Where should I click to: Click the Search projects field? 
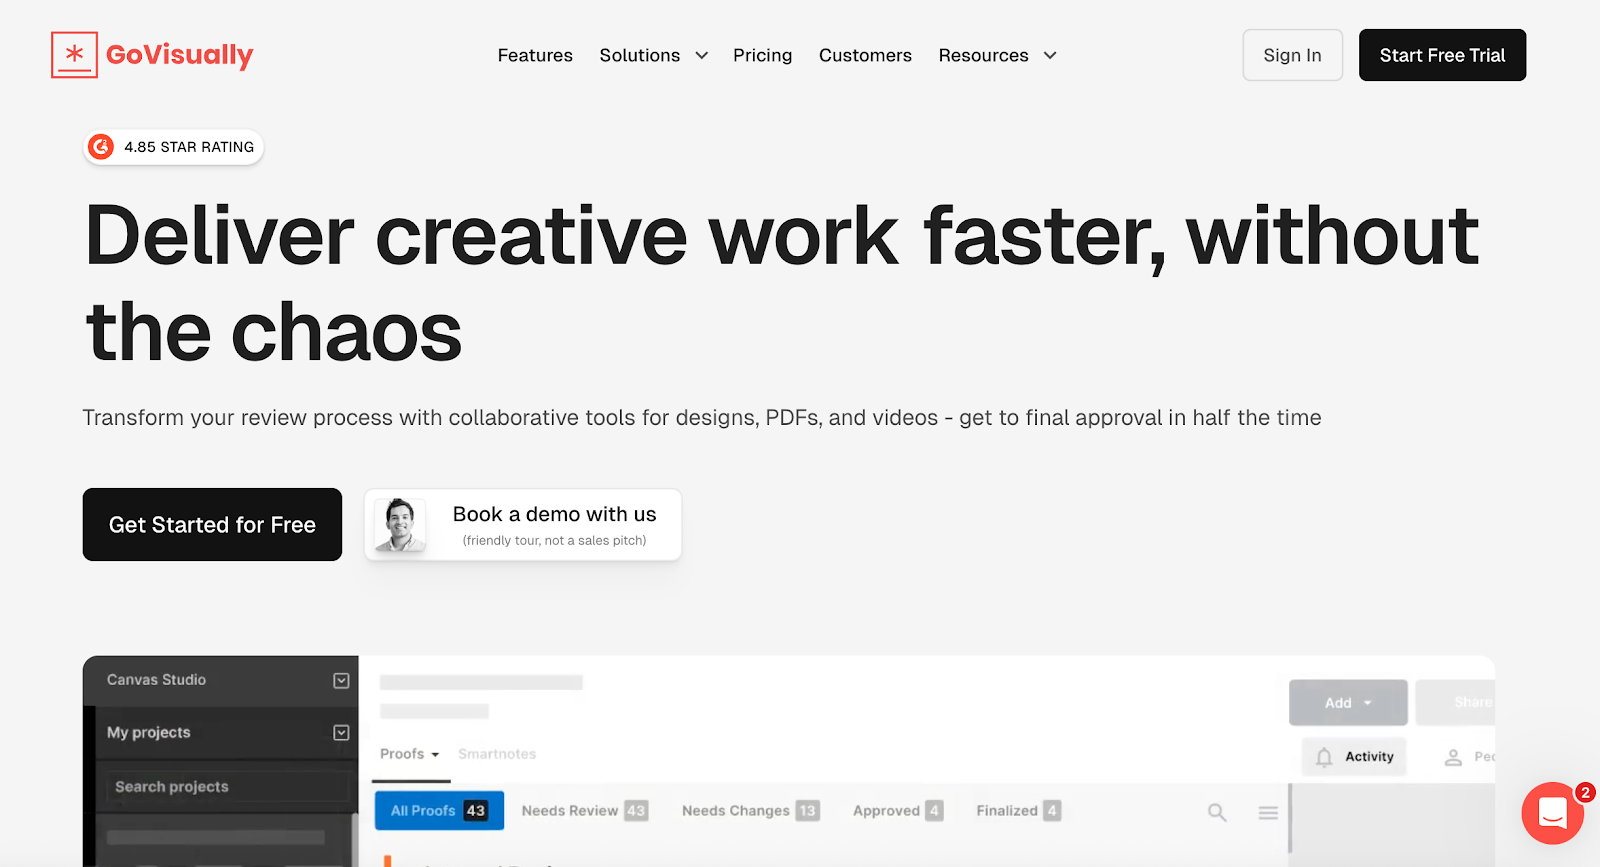227,787
